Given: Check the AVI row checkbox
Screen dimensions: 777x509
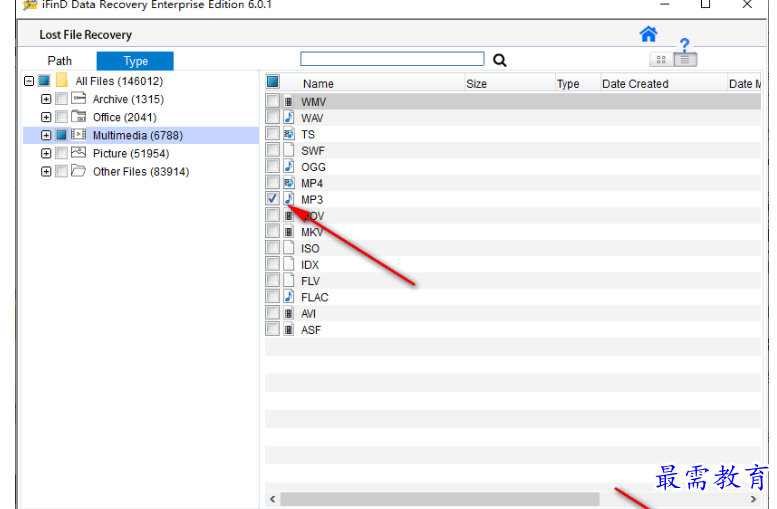Looking at the screenshot, I should tap(273, 313).
